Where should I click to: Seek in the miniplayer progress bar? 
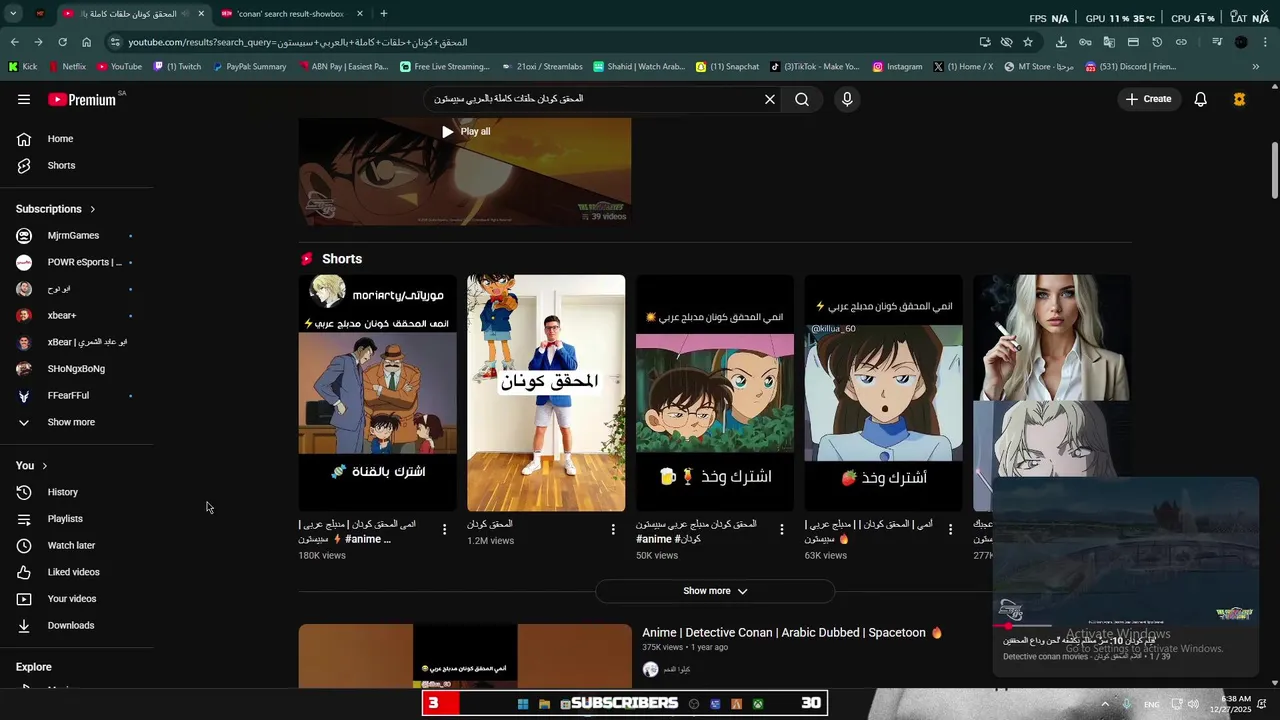pyautogui.click(x=1126, y=626)
